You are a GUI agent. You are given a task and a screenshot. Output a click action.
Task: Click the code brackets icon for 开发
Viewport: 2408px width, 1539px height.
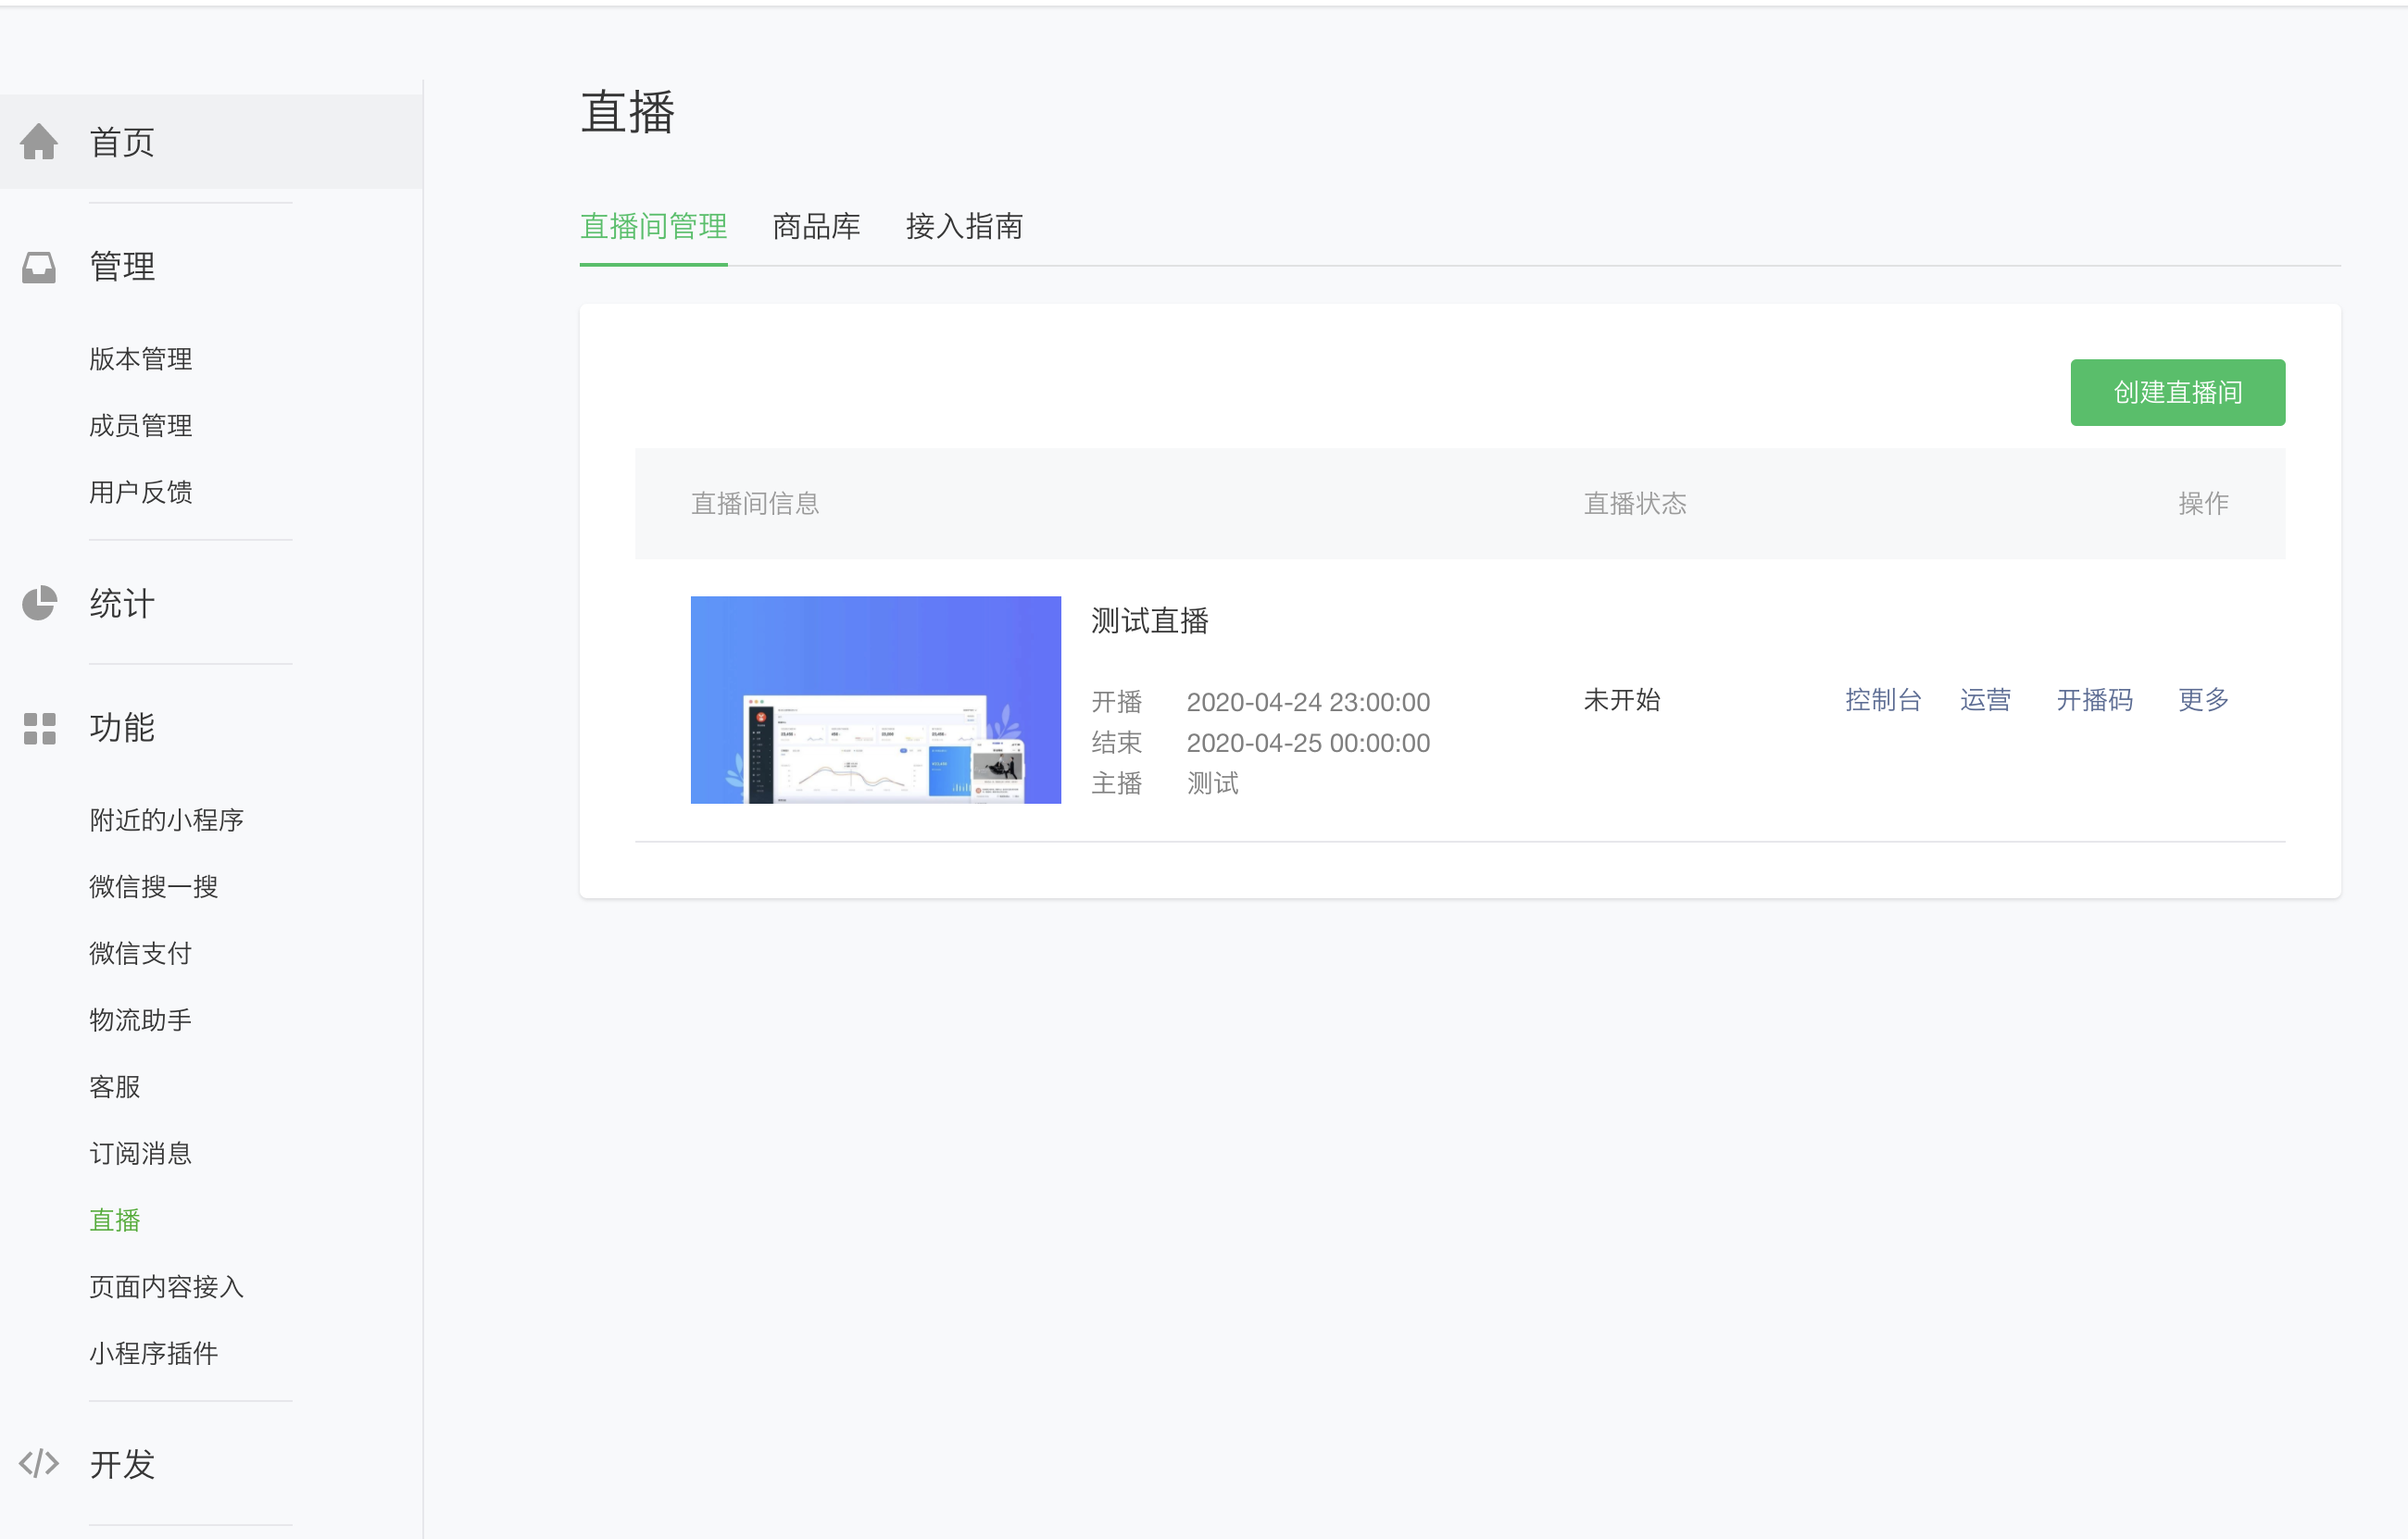[39, 1464]
